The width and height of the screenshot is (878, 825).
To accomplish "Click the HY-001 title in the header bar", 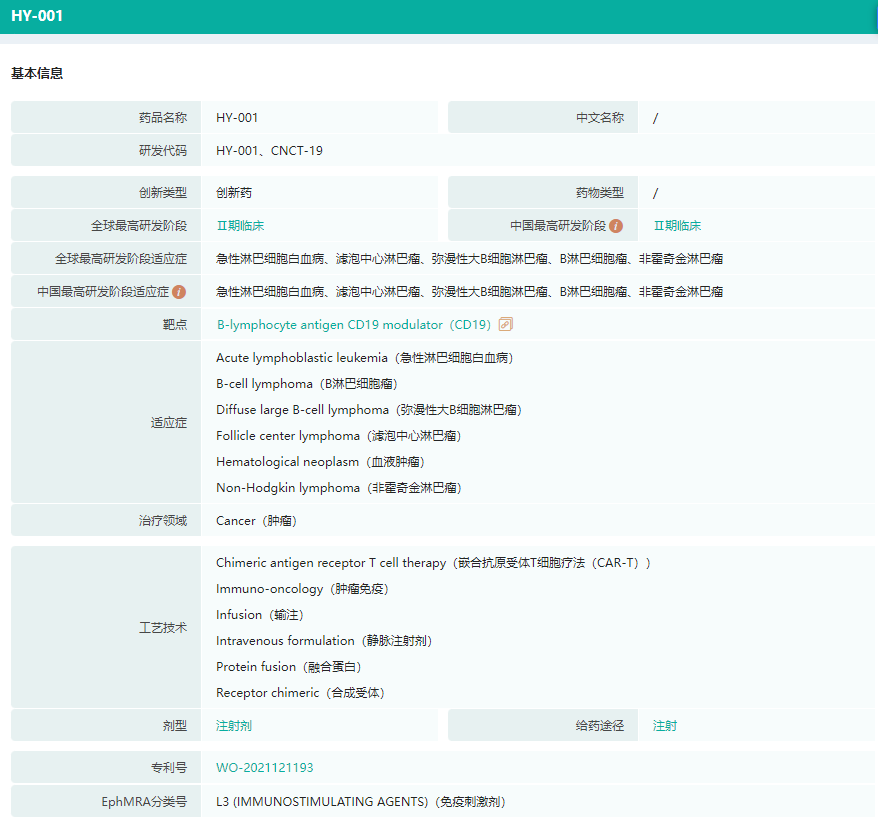I will tap(37, 16).
